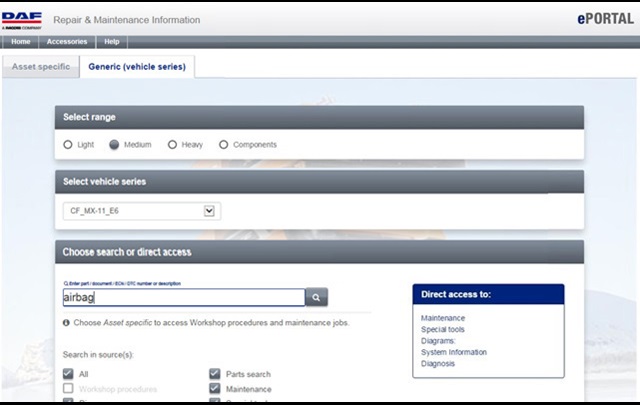Uncheck the Maintenance source checkbox
Screen dimensions: 640x405
214,389
